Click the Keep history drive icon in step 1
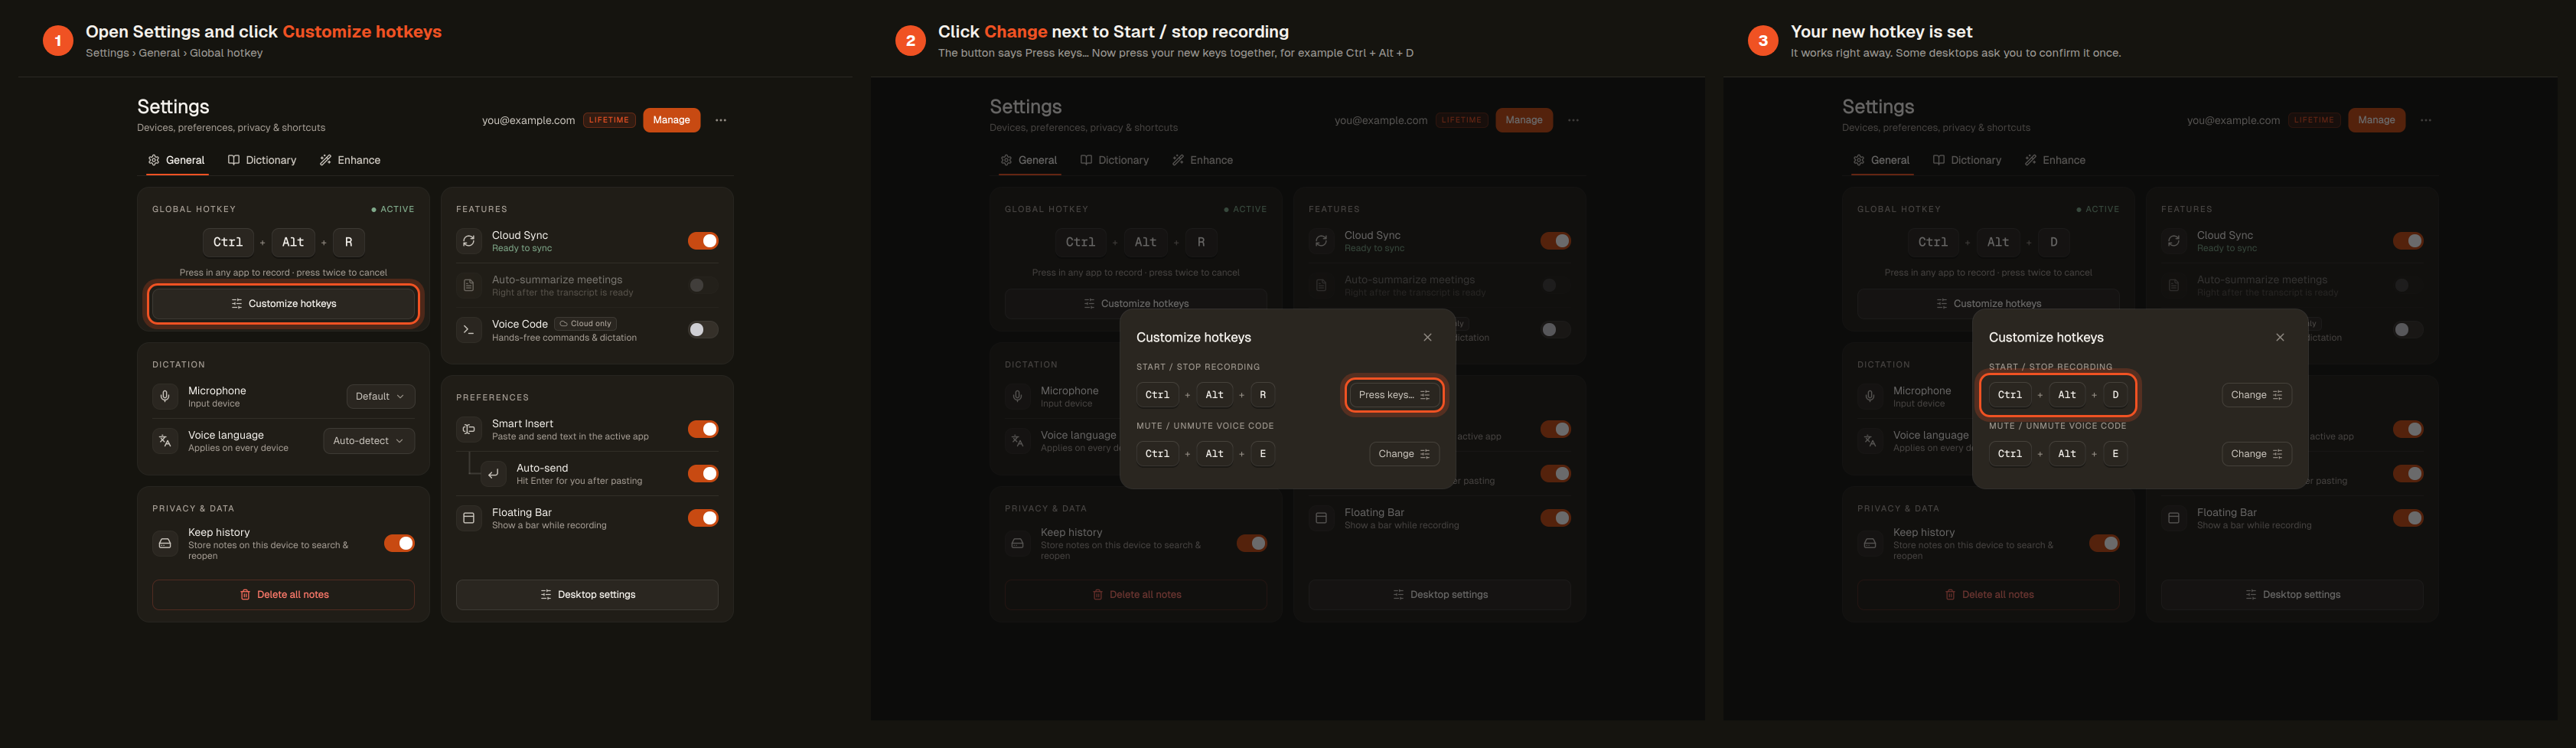 pos(165,543)
